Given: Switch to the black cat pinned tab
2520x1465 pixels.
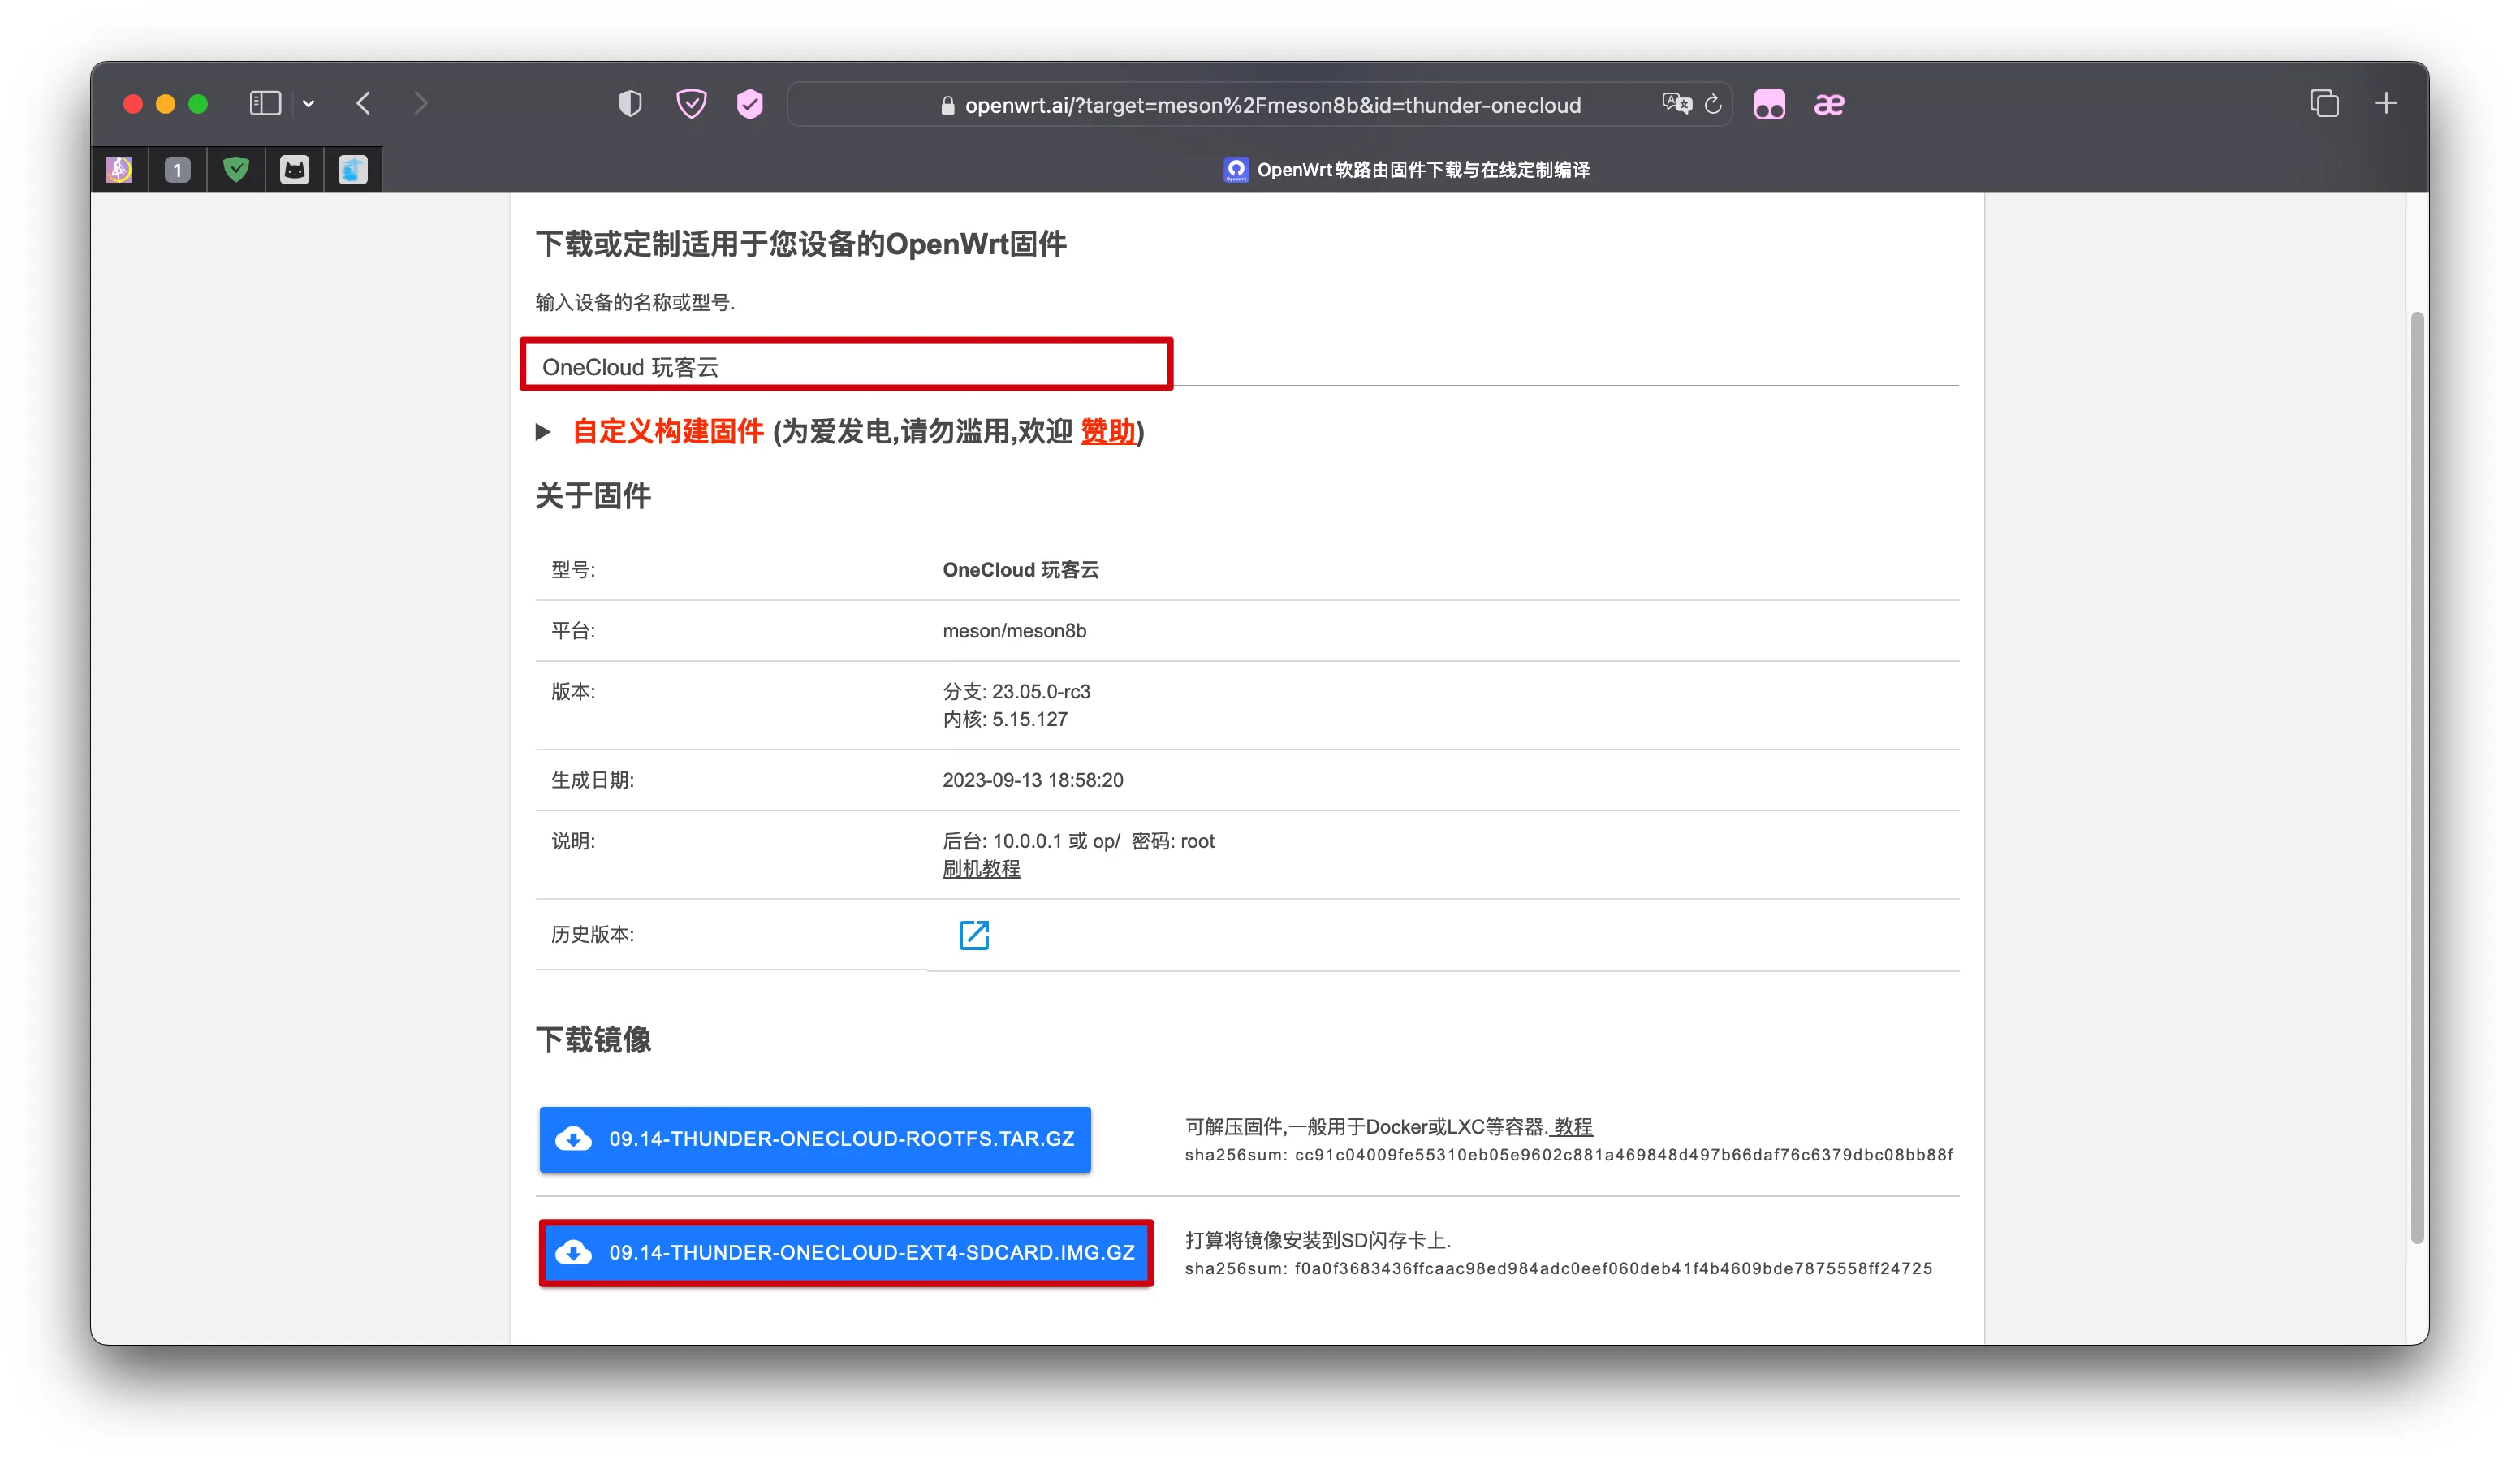Looking at the screenshot, I should coord(294,170).
